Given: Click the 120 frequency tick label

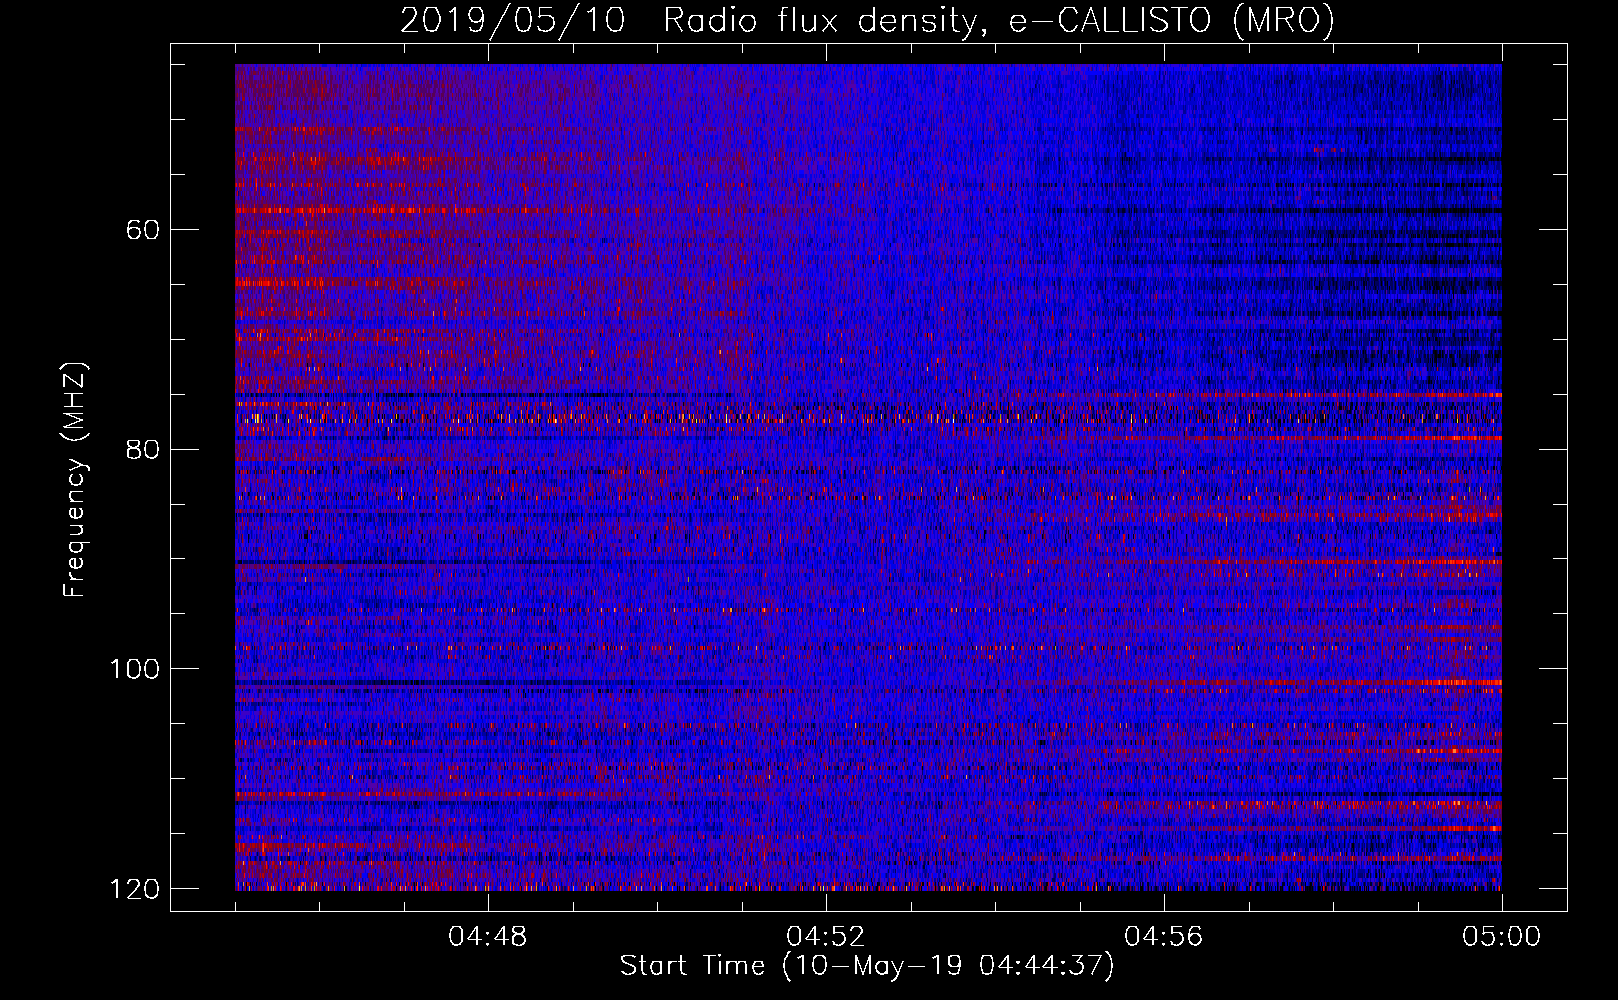Looking at the screenshot, I should coord(134,889).
